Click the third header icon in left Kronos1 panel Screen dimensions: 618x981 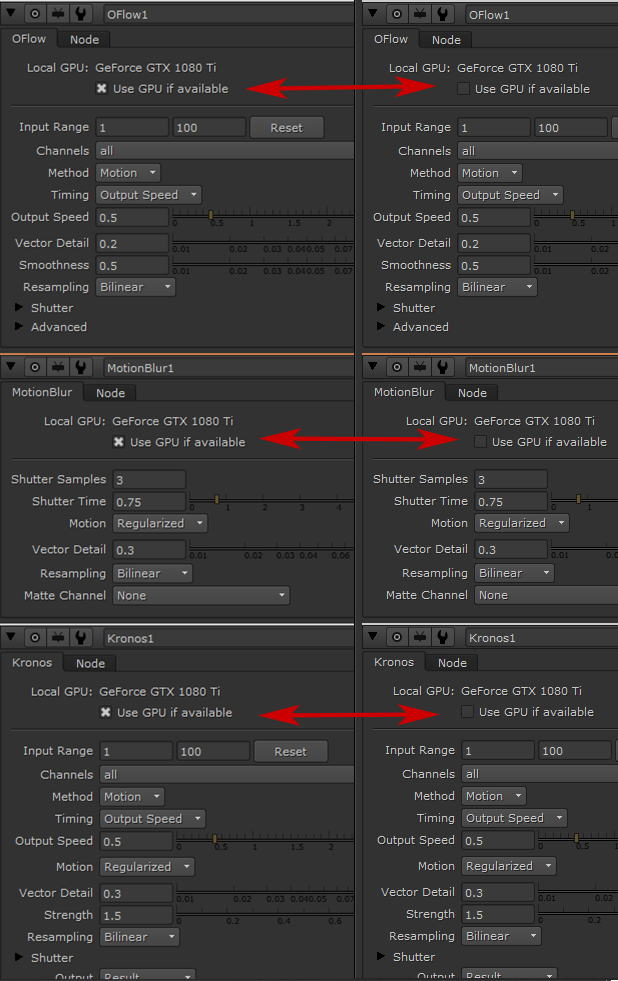[x=59, y=637]
